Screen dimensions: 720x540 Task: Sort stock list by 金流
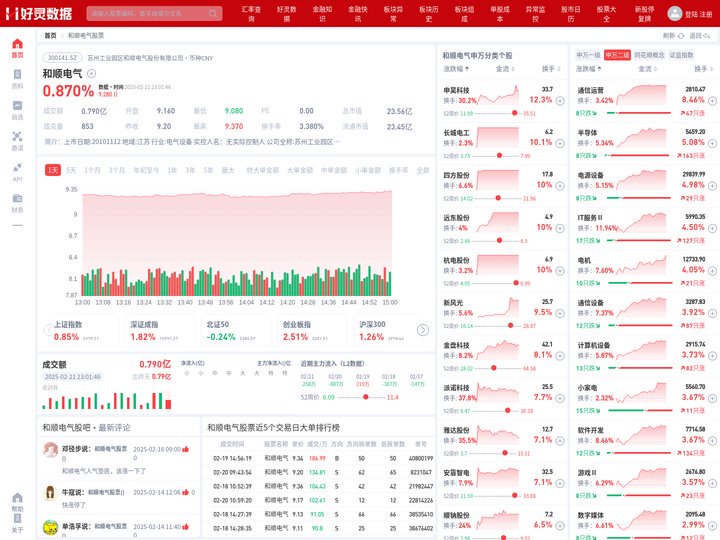point(505,69)
